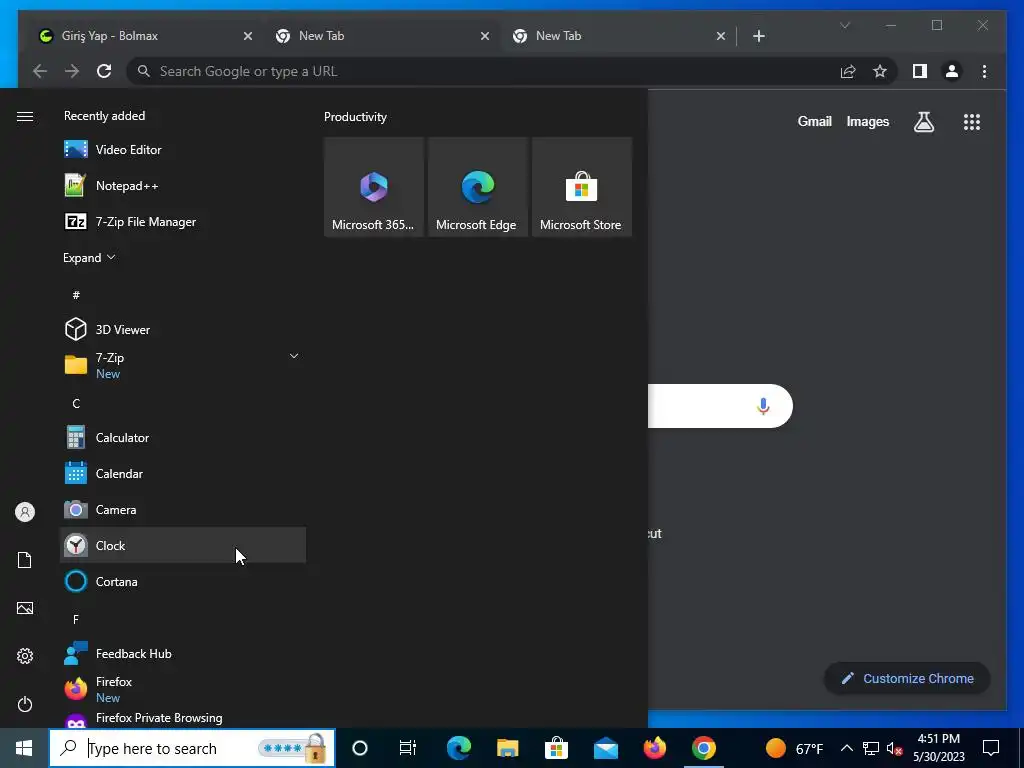
Task: Open Search Labs flask icon
Action: 923,121
